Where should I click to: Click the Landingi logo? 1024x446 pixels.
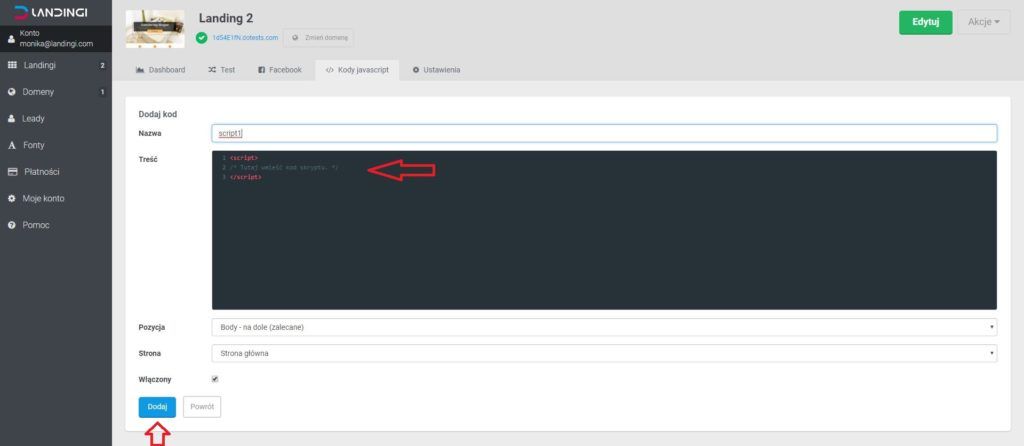51,11
